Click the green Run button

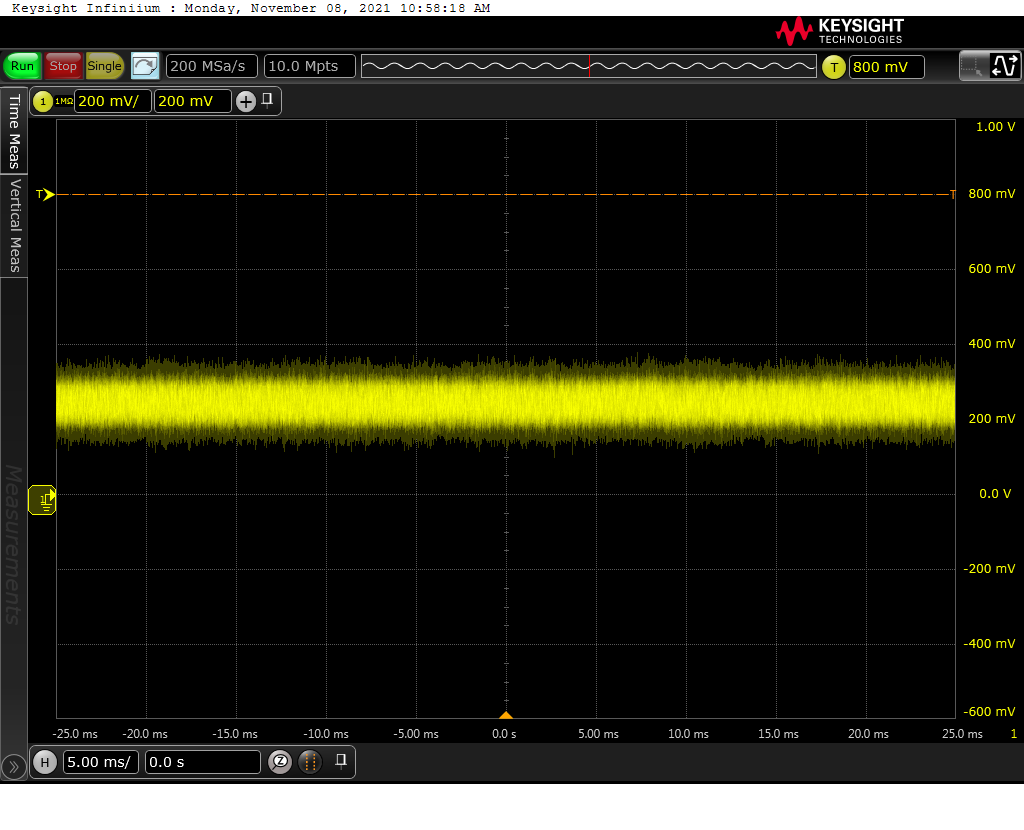(22, 66)
